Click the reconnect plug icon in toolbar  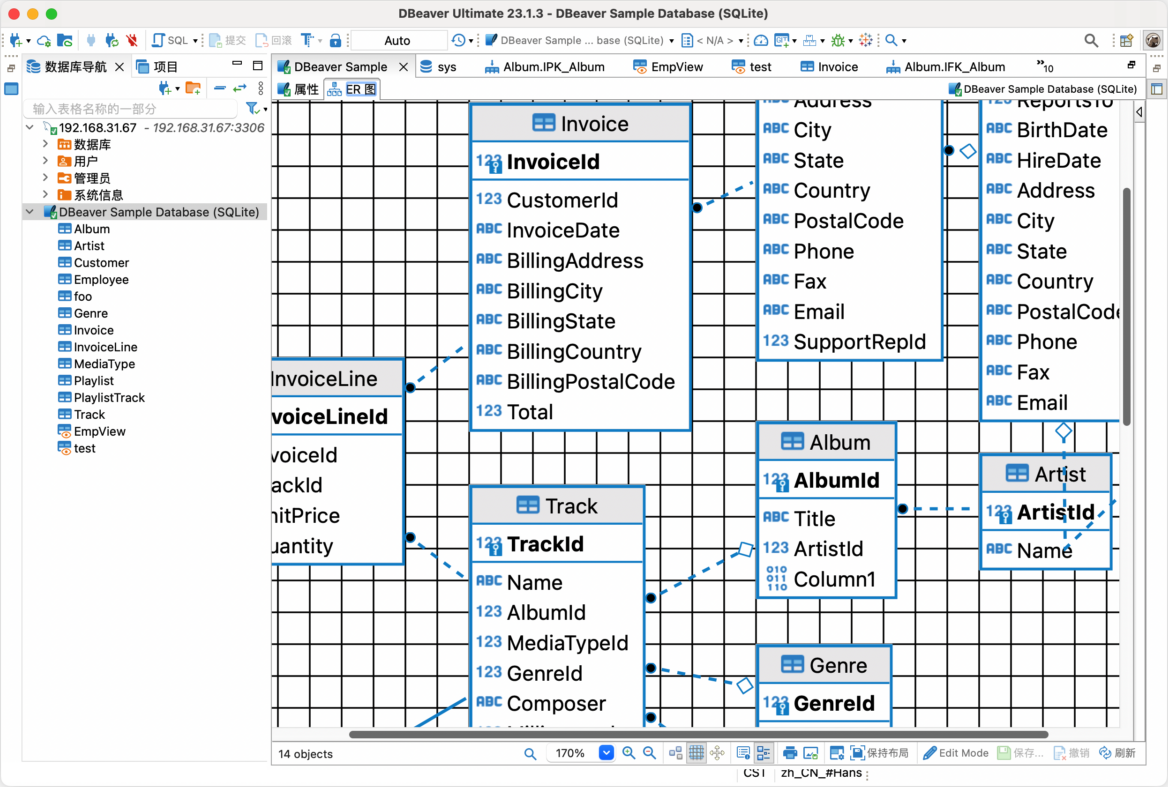[x=111, y=40]
